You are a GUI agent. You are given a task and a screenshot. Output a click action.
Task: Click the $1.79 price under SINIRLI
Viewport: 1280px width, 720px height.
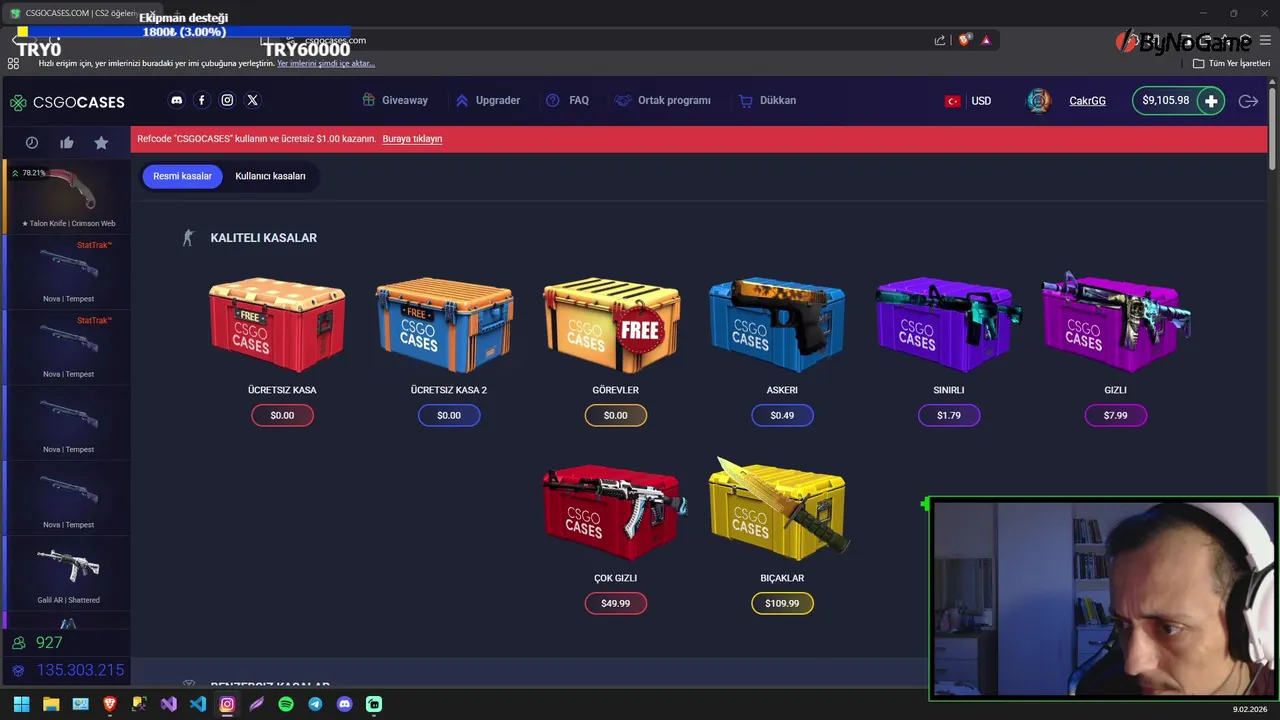tap(949, 415)
